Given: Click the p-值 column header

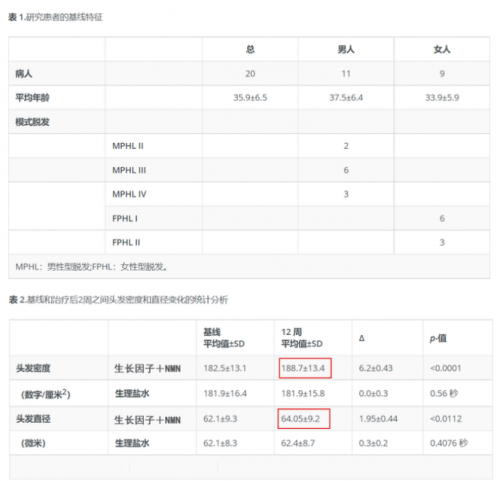Looking at the screenshot, I should [438, 339].
